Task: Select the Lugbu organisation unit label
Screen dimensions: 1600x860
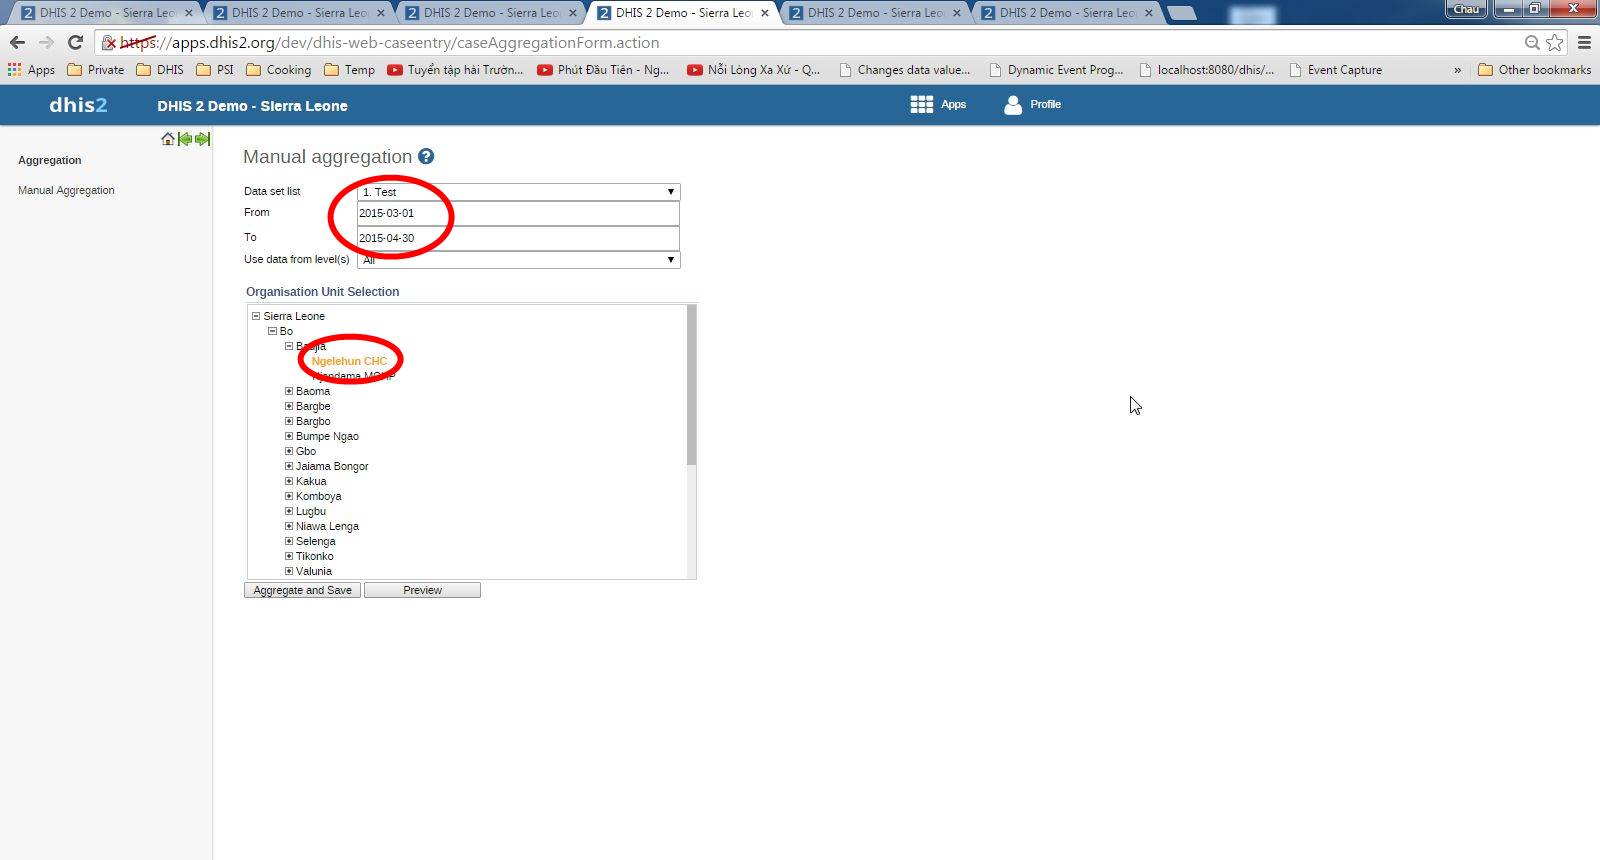Action: (x=311, y=511)
